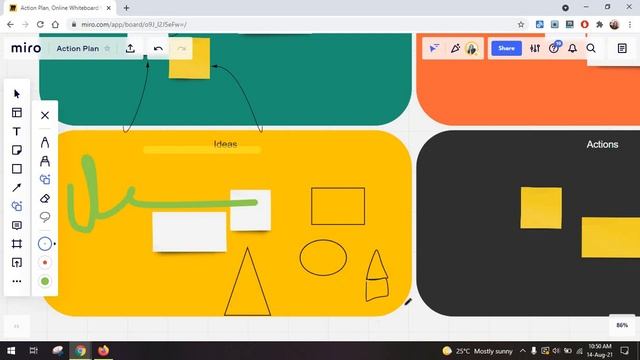The height and width of the screenshot is (360, 640).
Task: Click the miro logo
Action: 26,48
